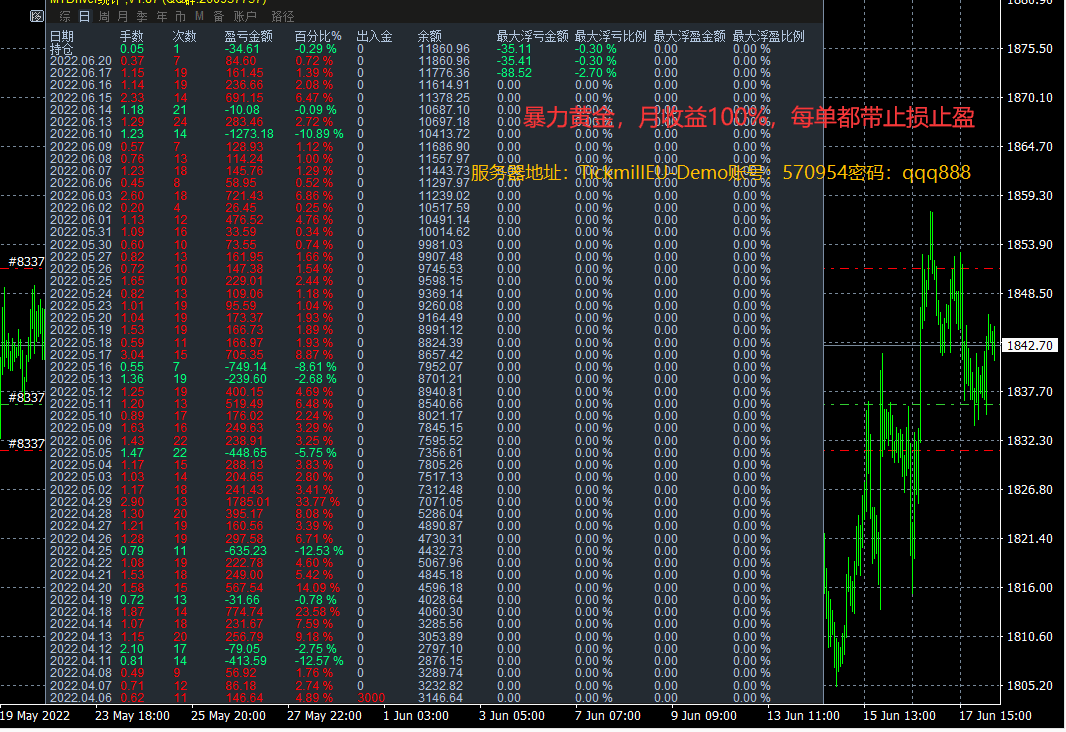Select the 2022.04.06 date row
This screenshot has width=1066, height=732.
81,698
